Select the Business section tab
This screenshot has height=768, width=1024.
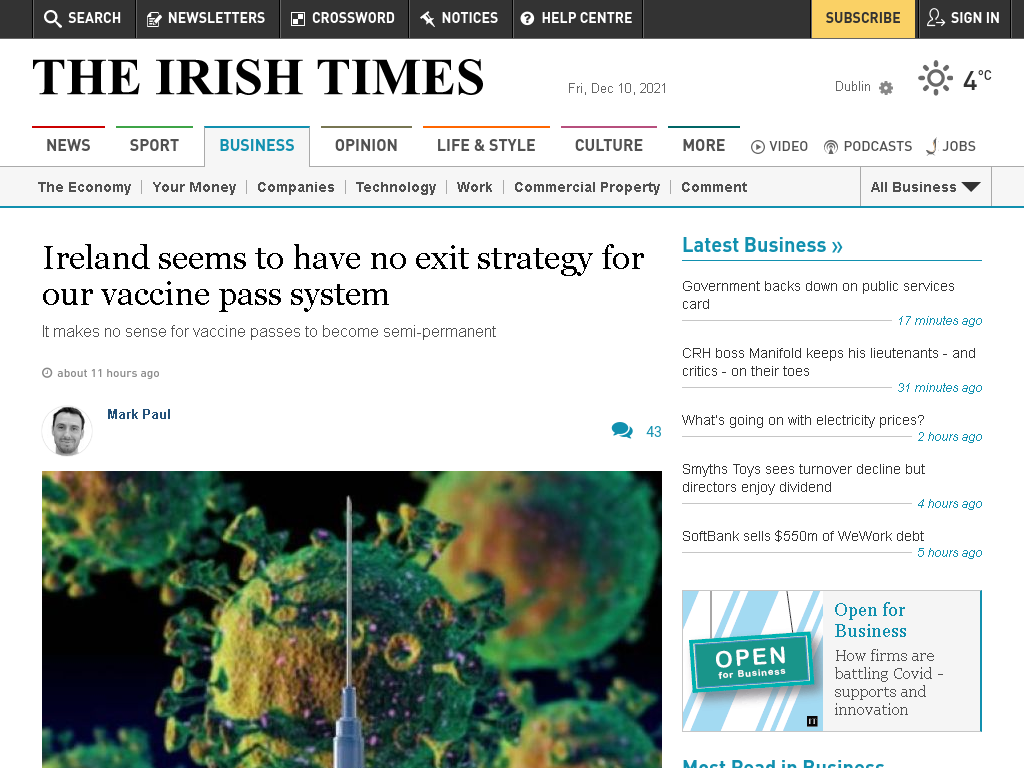point(257,146)
